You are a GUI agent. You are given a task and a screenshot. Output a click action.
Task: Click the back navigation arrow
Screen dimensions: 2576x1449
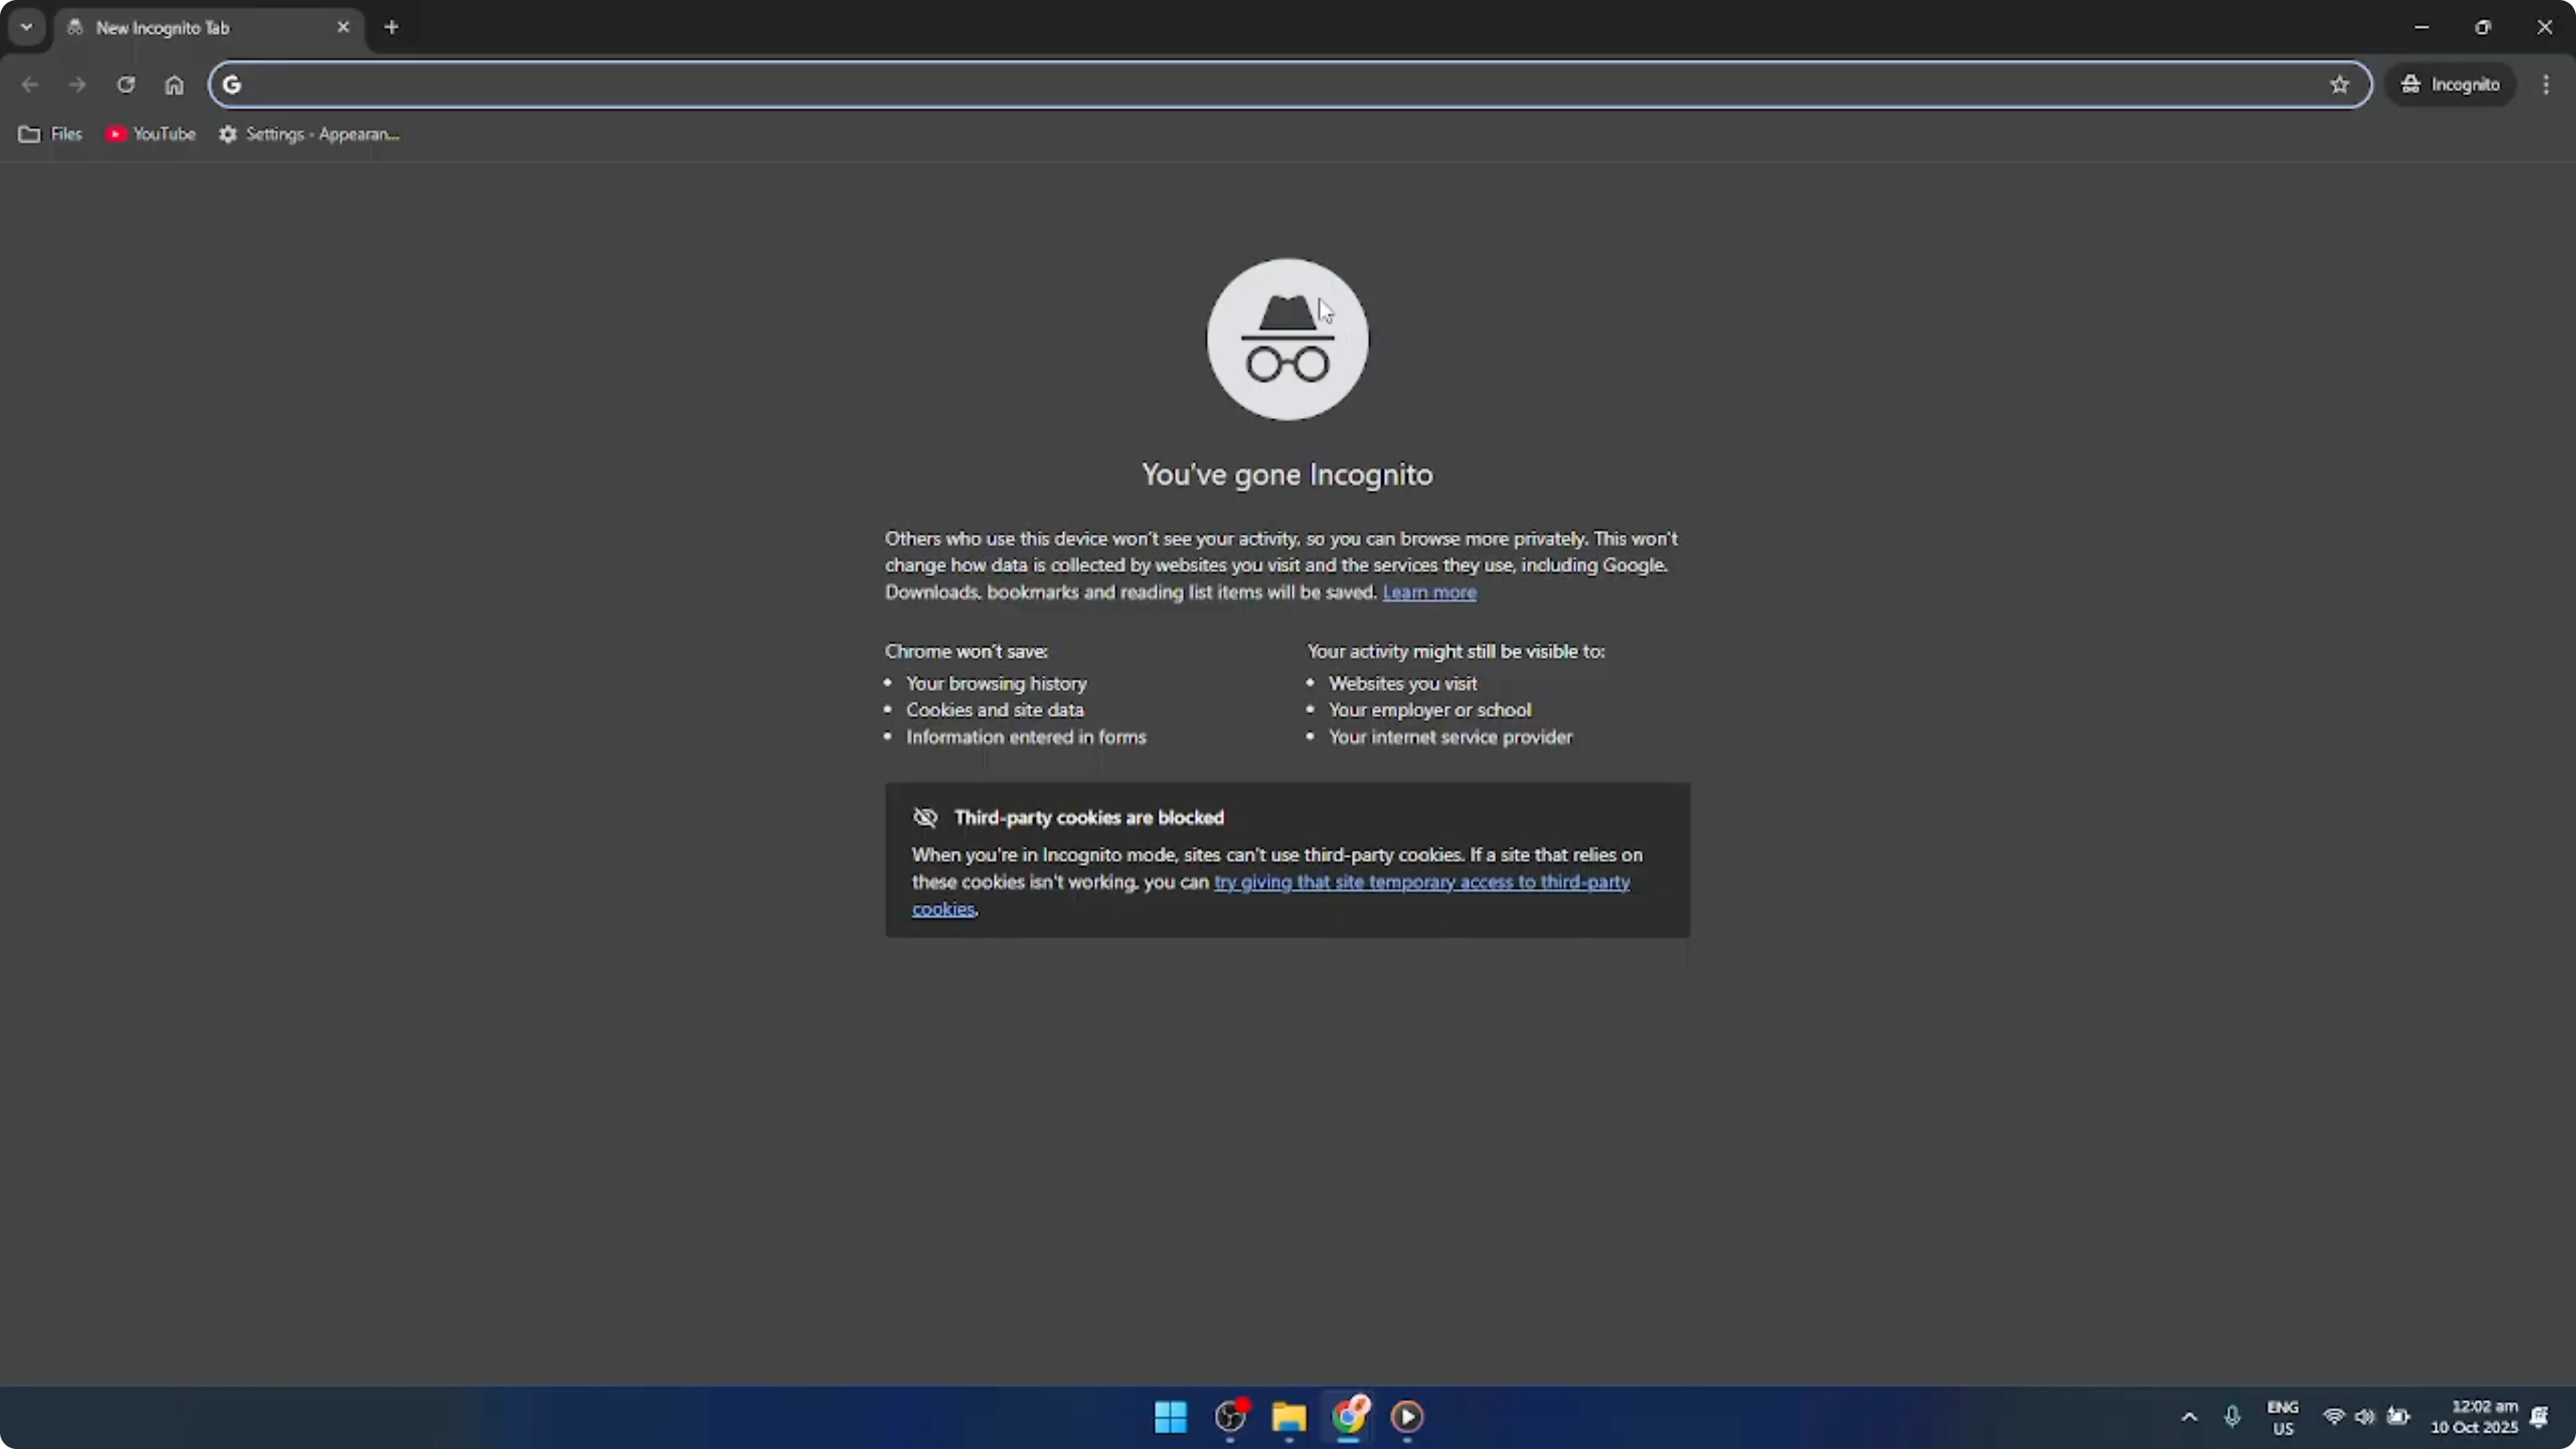pyautogui.click(x=29, y=84)
